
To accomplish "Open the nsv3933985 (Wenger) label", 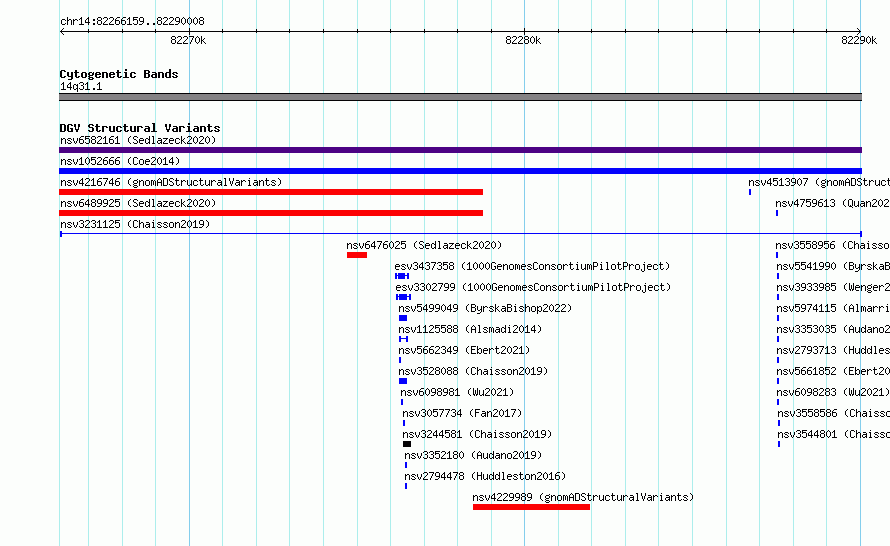I will (x=833, y=287).
